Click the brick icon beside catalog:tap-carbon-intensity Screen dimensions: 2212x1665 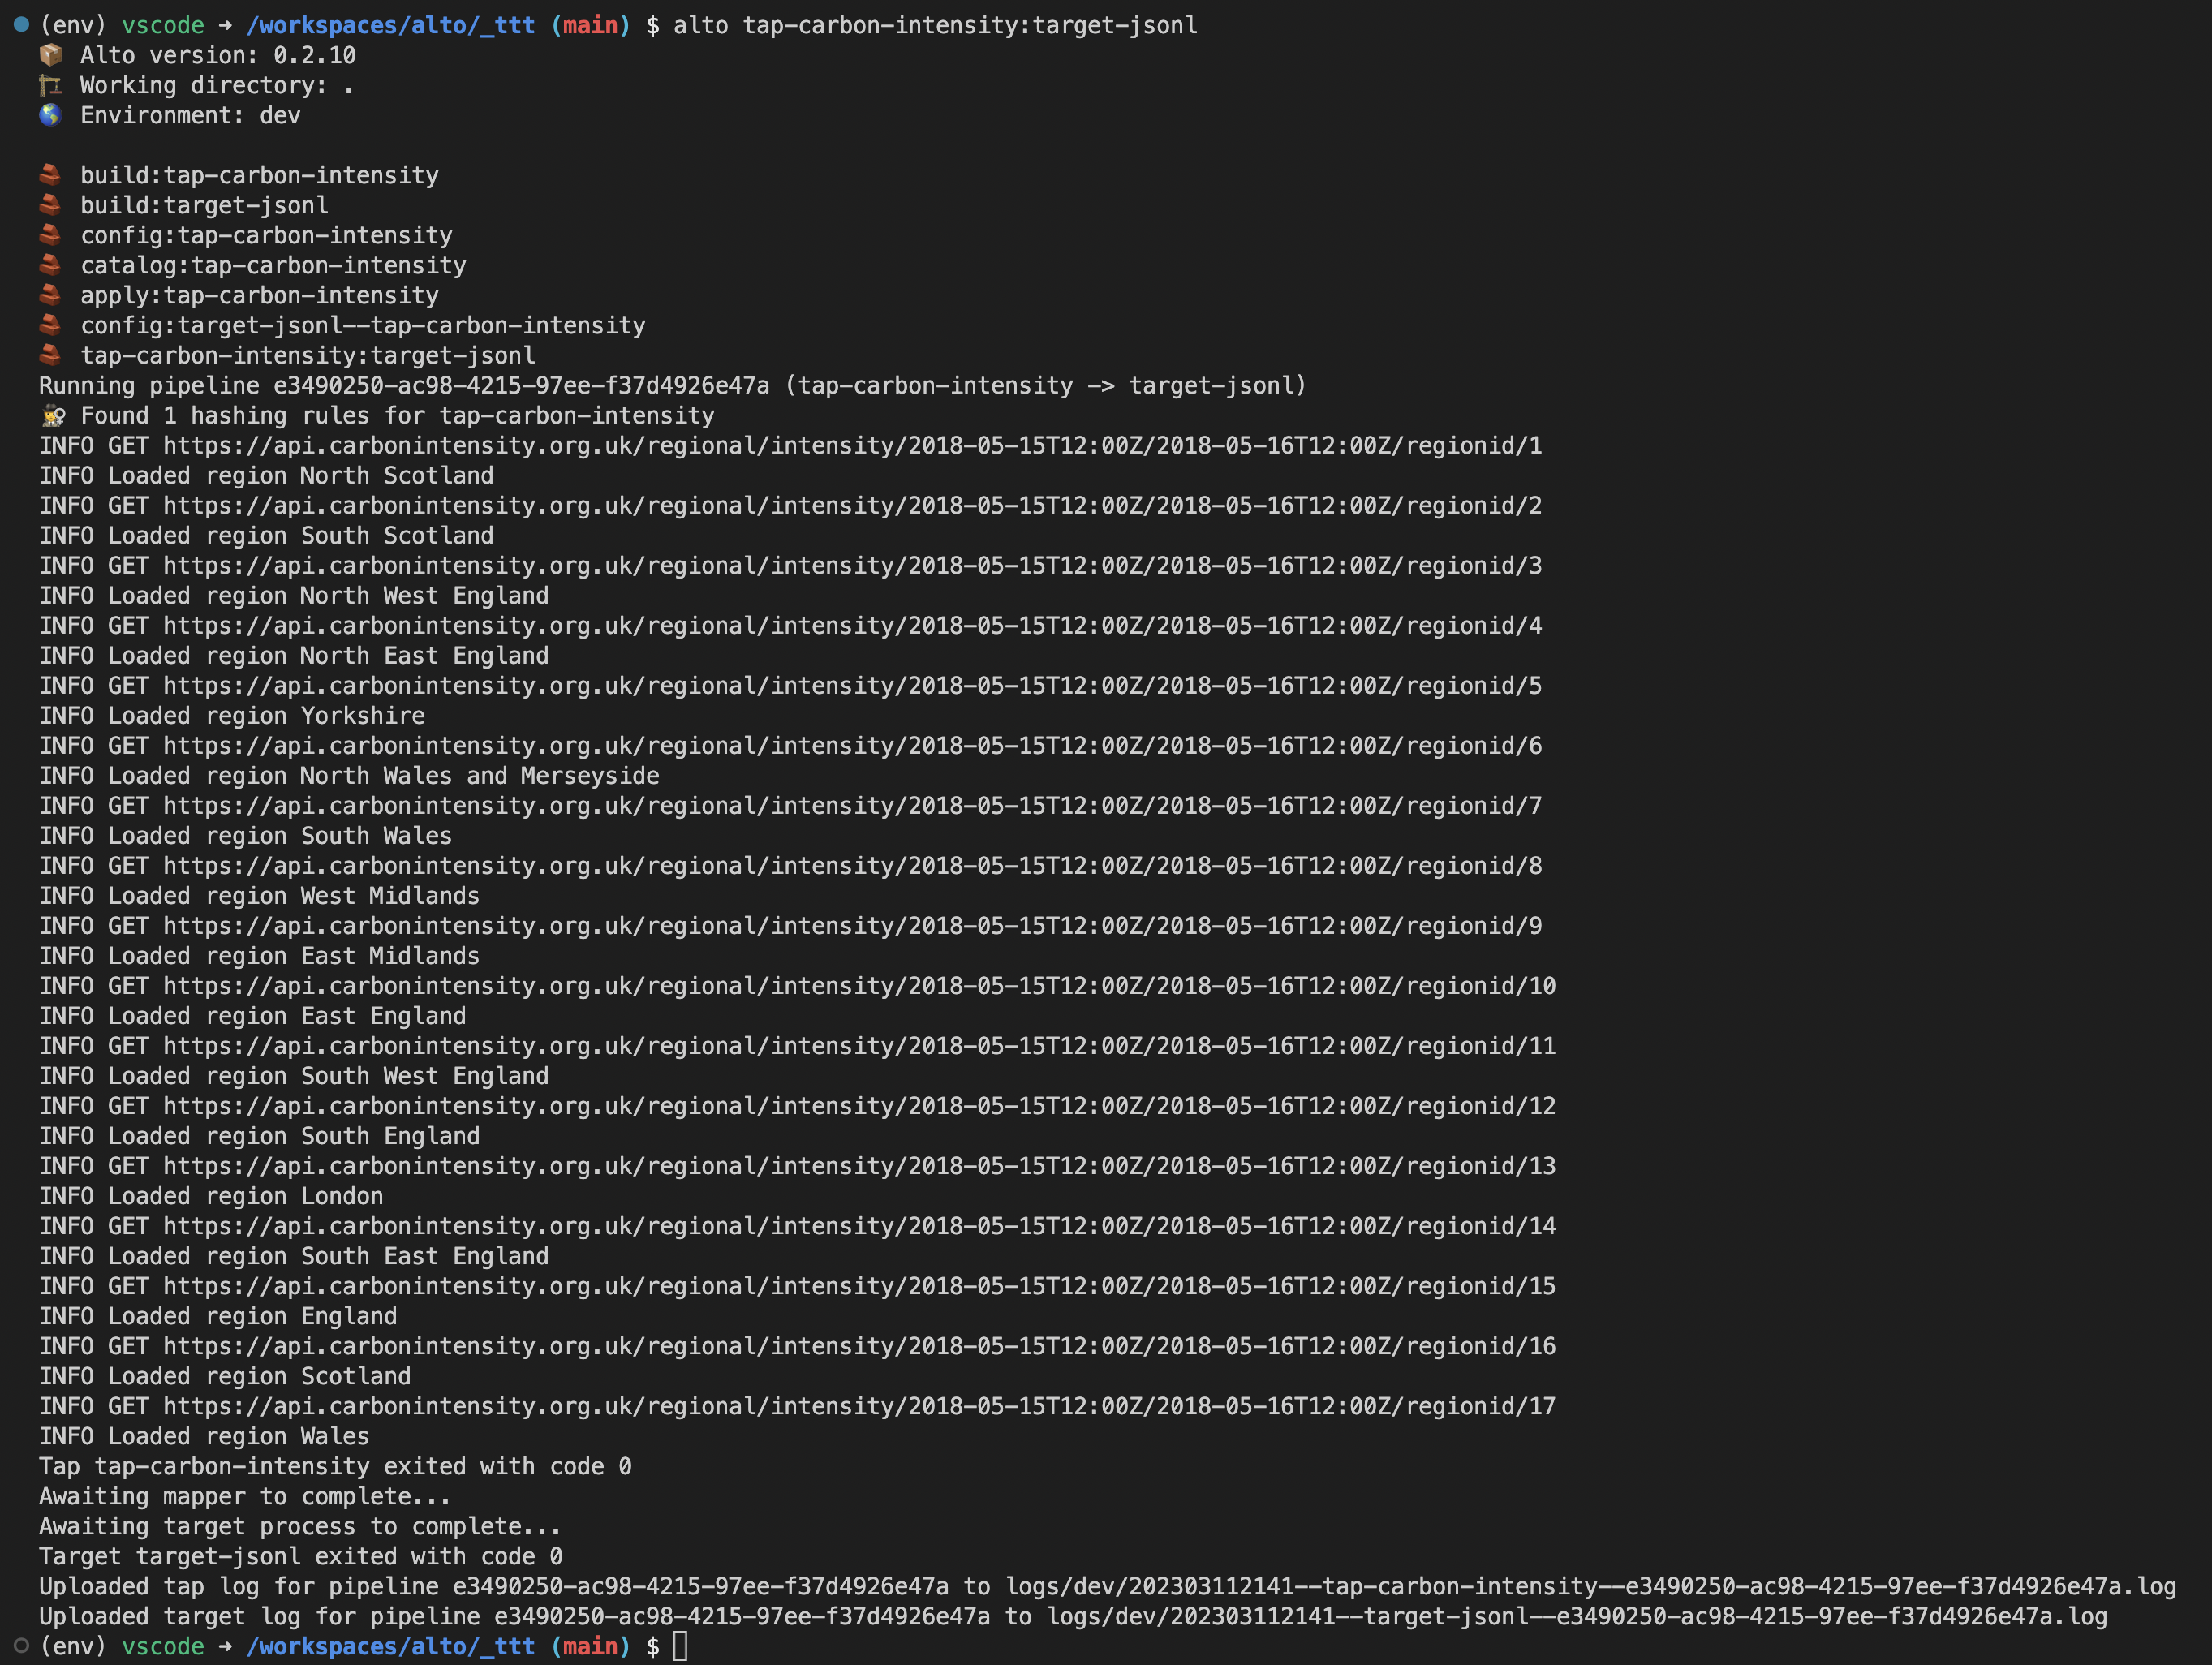click(51, 265)
